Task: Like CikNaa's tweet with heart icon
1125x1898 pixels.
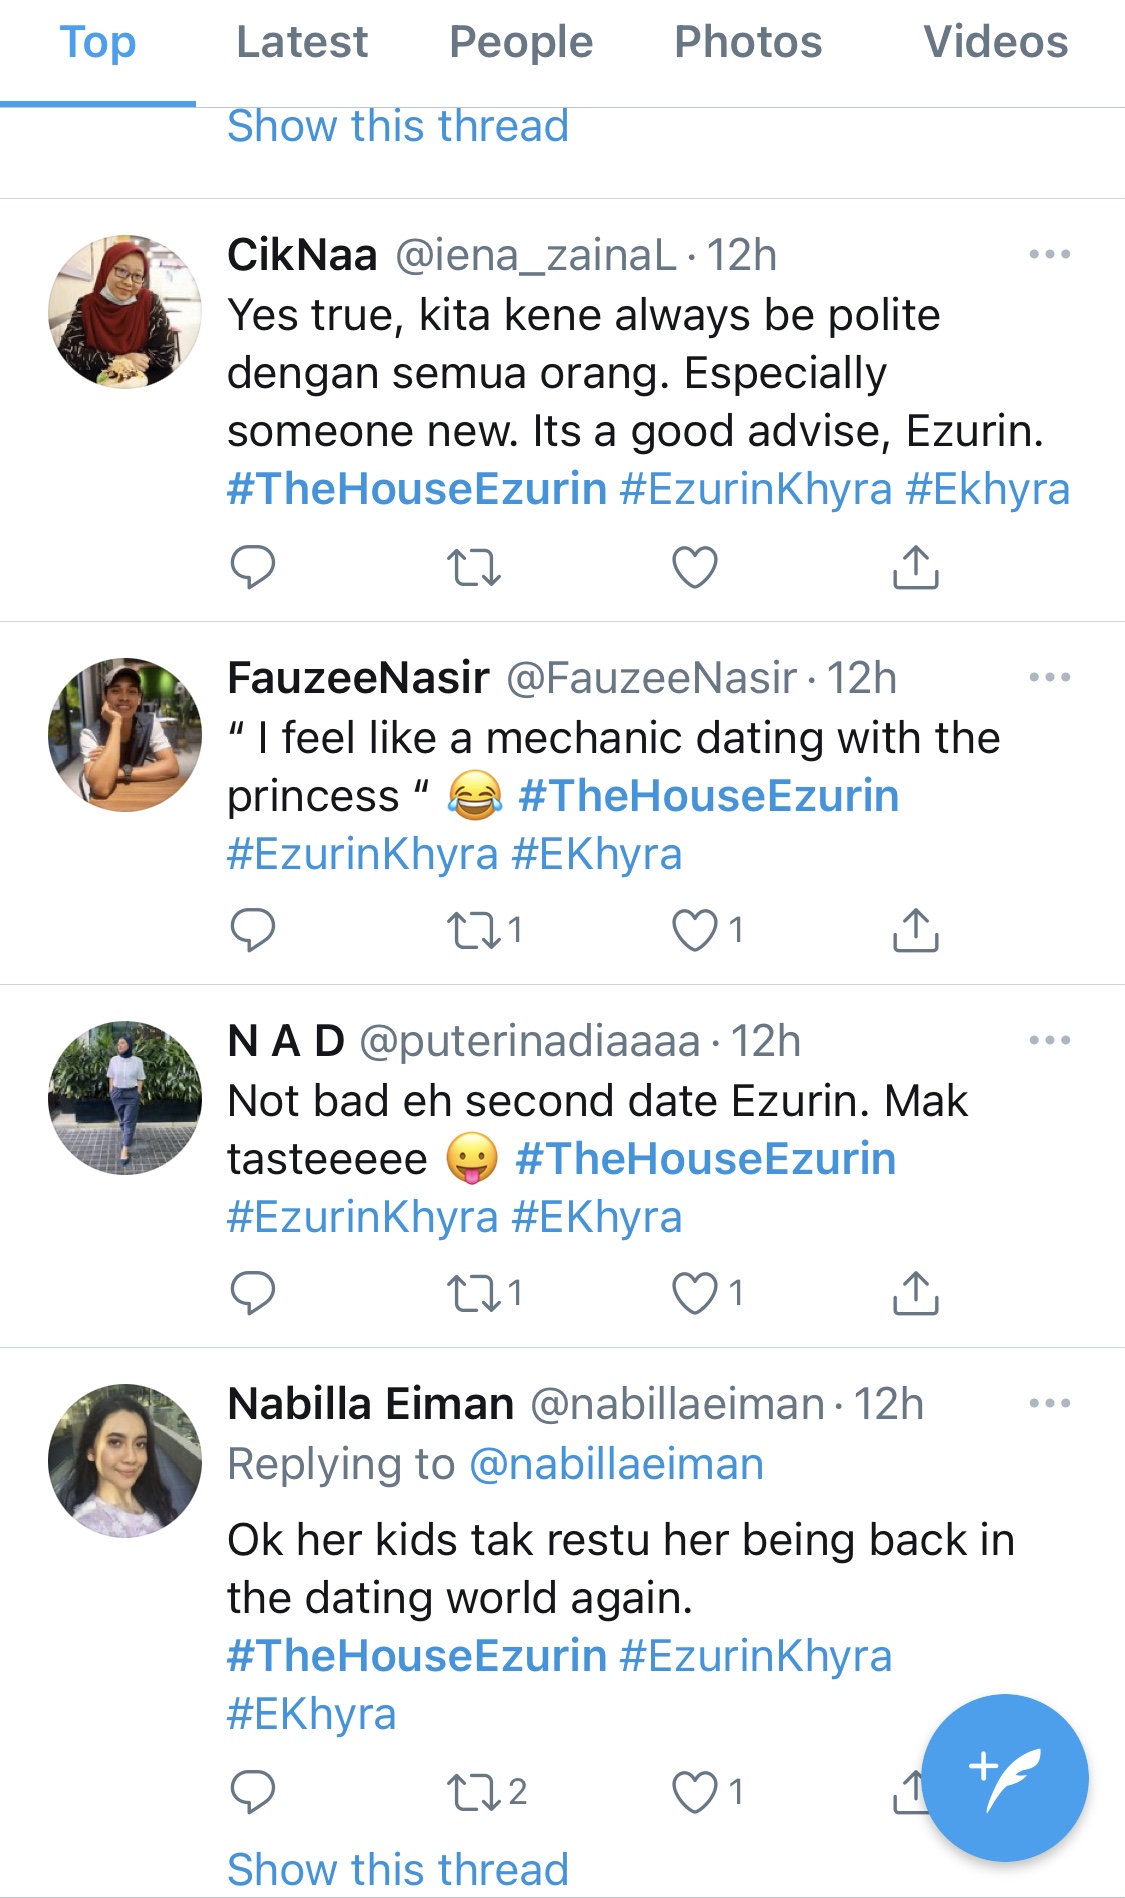Action: click(x=694, y=567)
